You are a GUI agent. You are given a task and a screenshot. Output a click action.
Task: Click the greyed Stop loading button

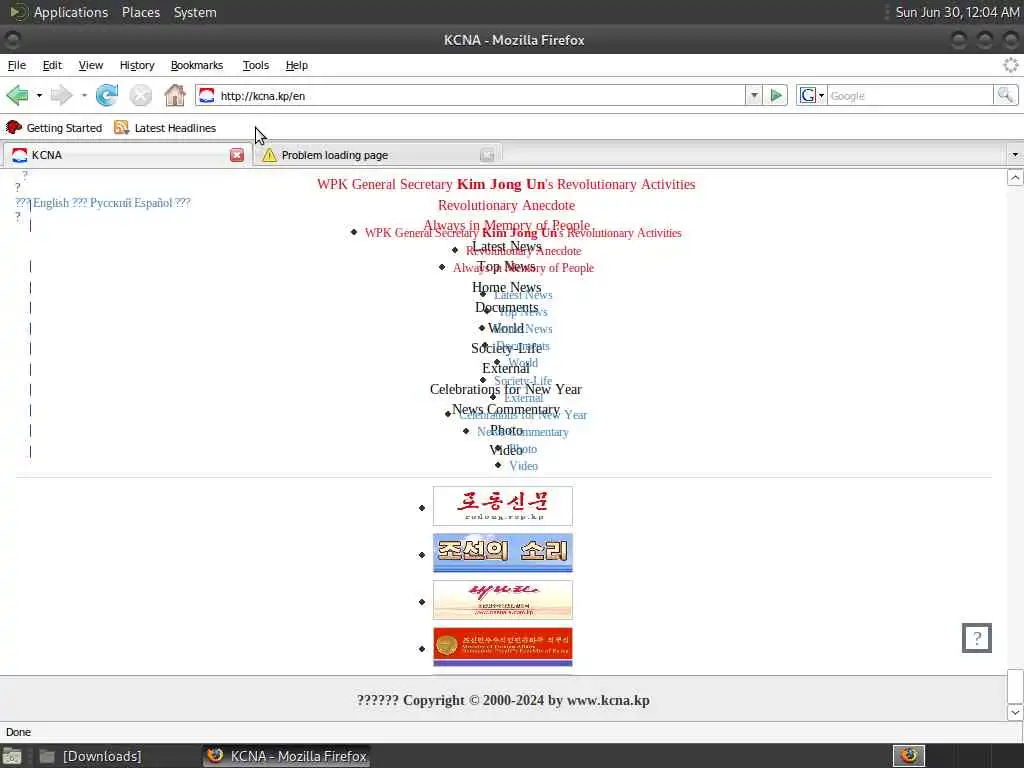[140, 95]
